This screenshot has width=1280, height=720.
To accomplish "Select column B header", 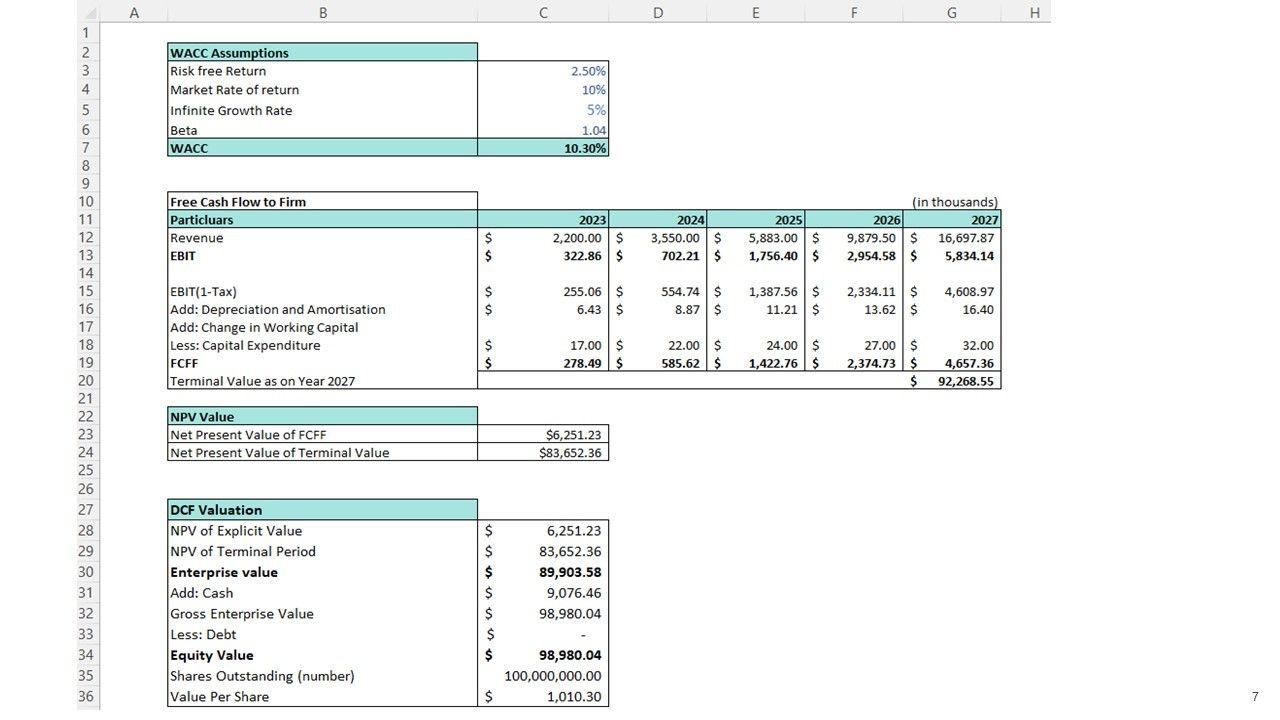I will click(322, 13).
